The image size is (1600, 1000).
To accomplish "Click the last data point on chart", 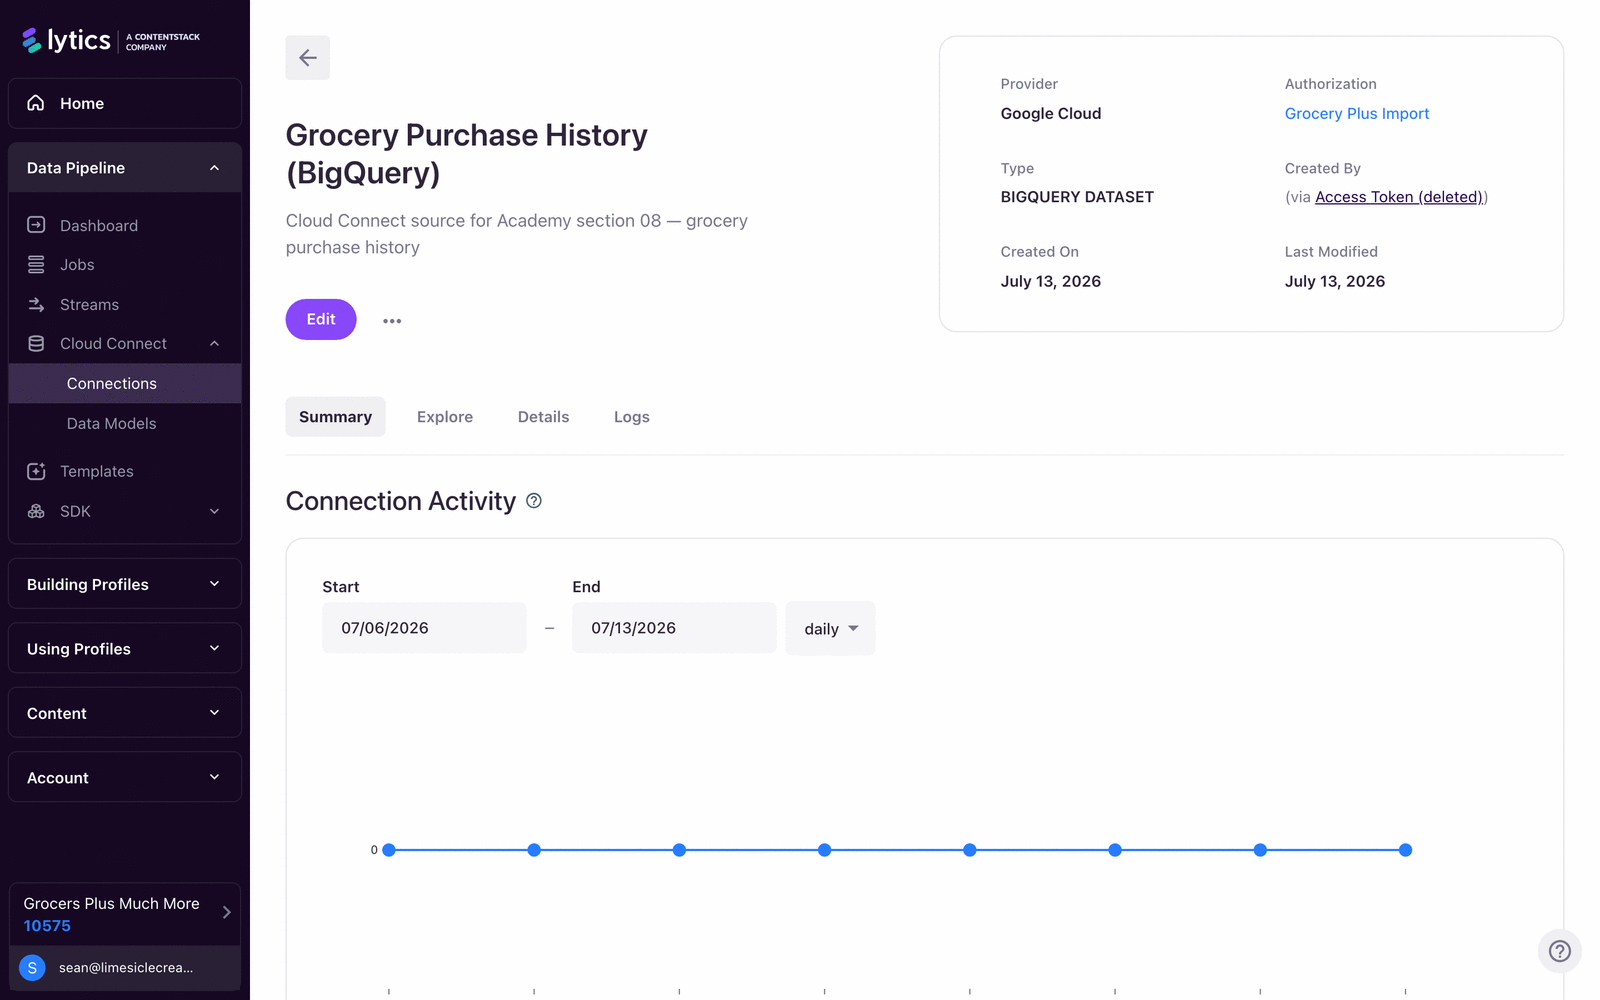I will 1405,850.
